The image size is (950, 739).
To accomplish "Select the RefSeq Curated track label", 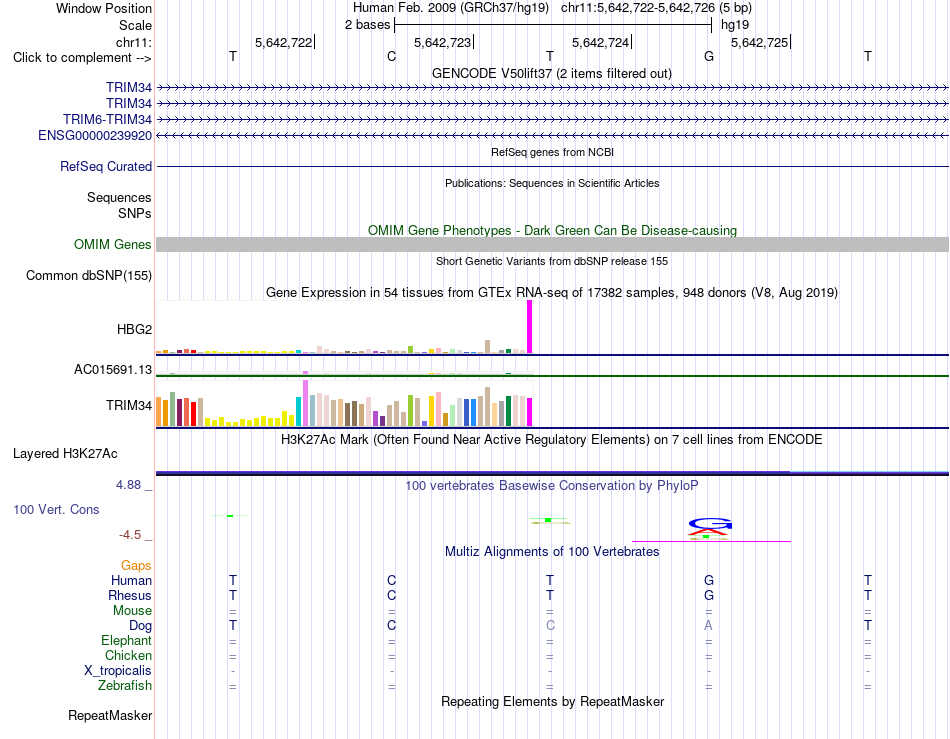I will [106, 167].
